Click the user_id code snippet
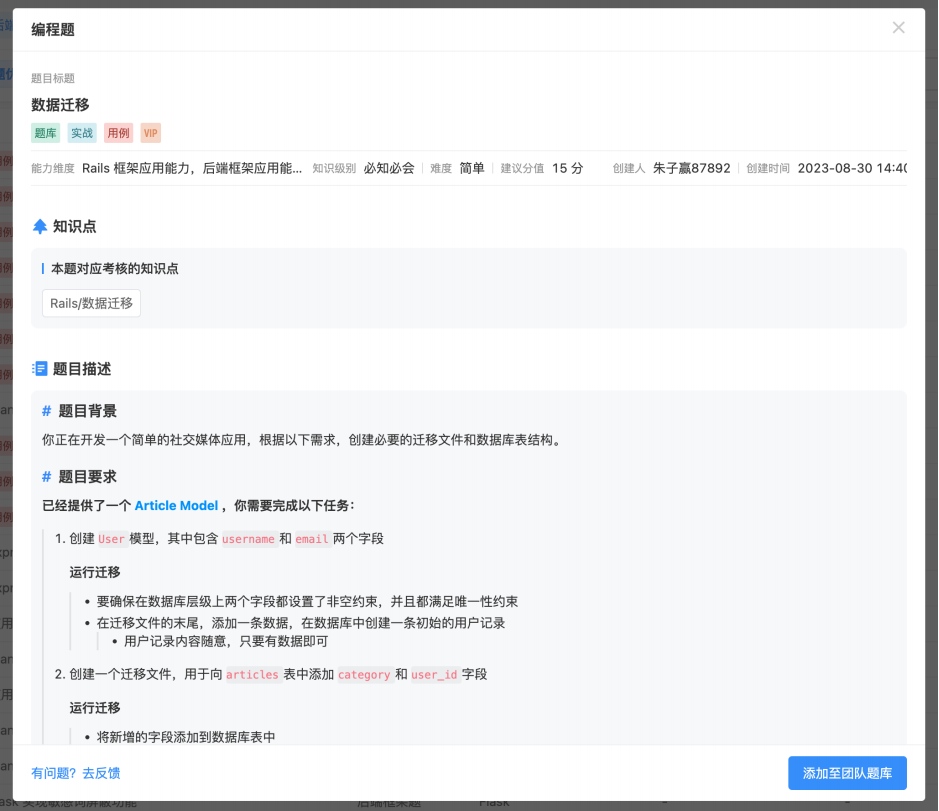939x811 pixels. click(x=434, y=674)
